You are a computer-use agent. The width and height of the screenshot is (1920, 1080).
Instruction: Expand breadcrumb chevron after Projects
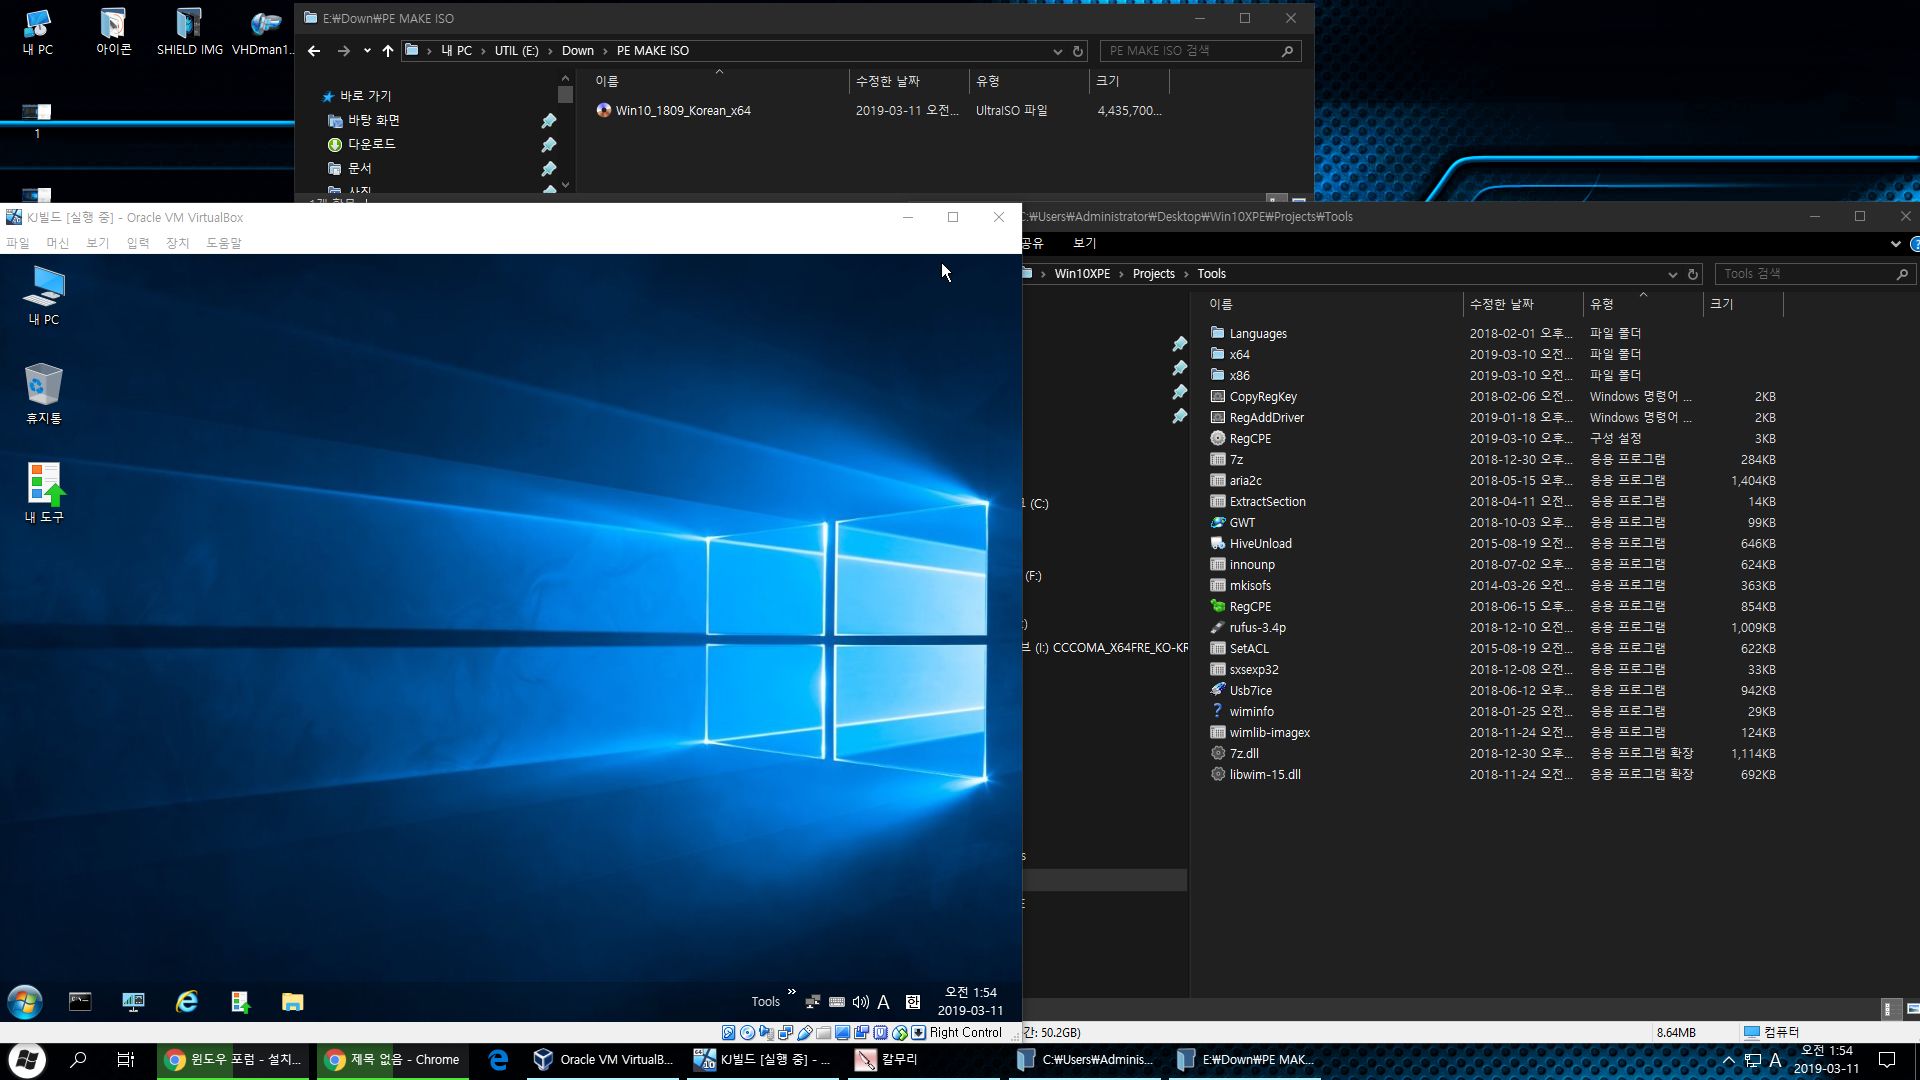[1186, 274]
